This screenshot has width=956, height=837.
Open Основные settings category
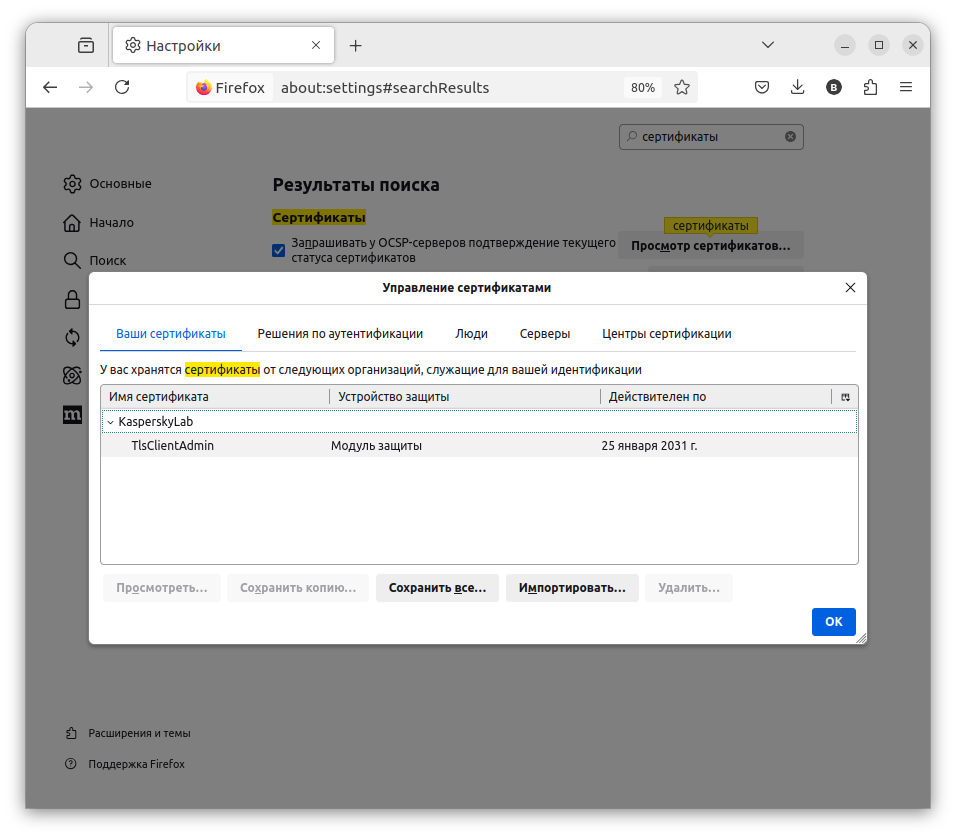[x=107, y=183]
